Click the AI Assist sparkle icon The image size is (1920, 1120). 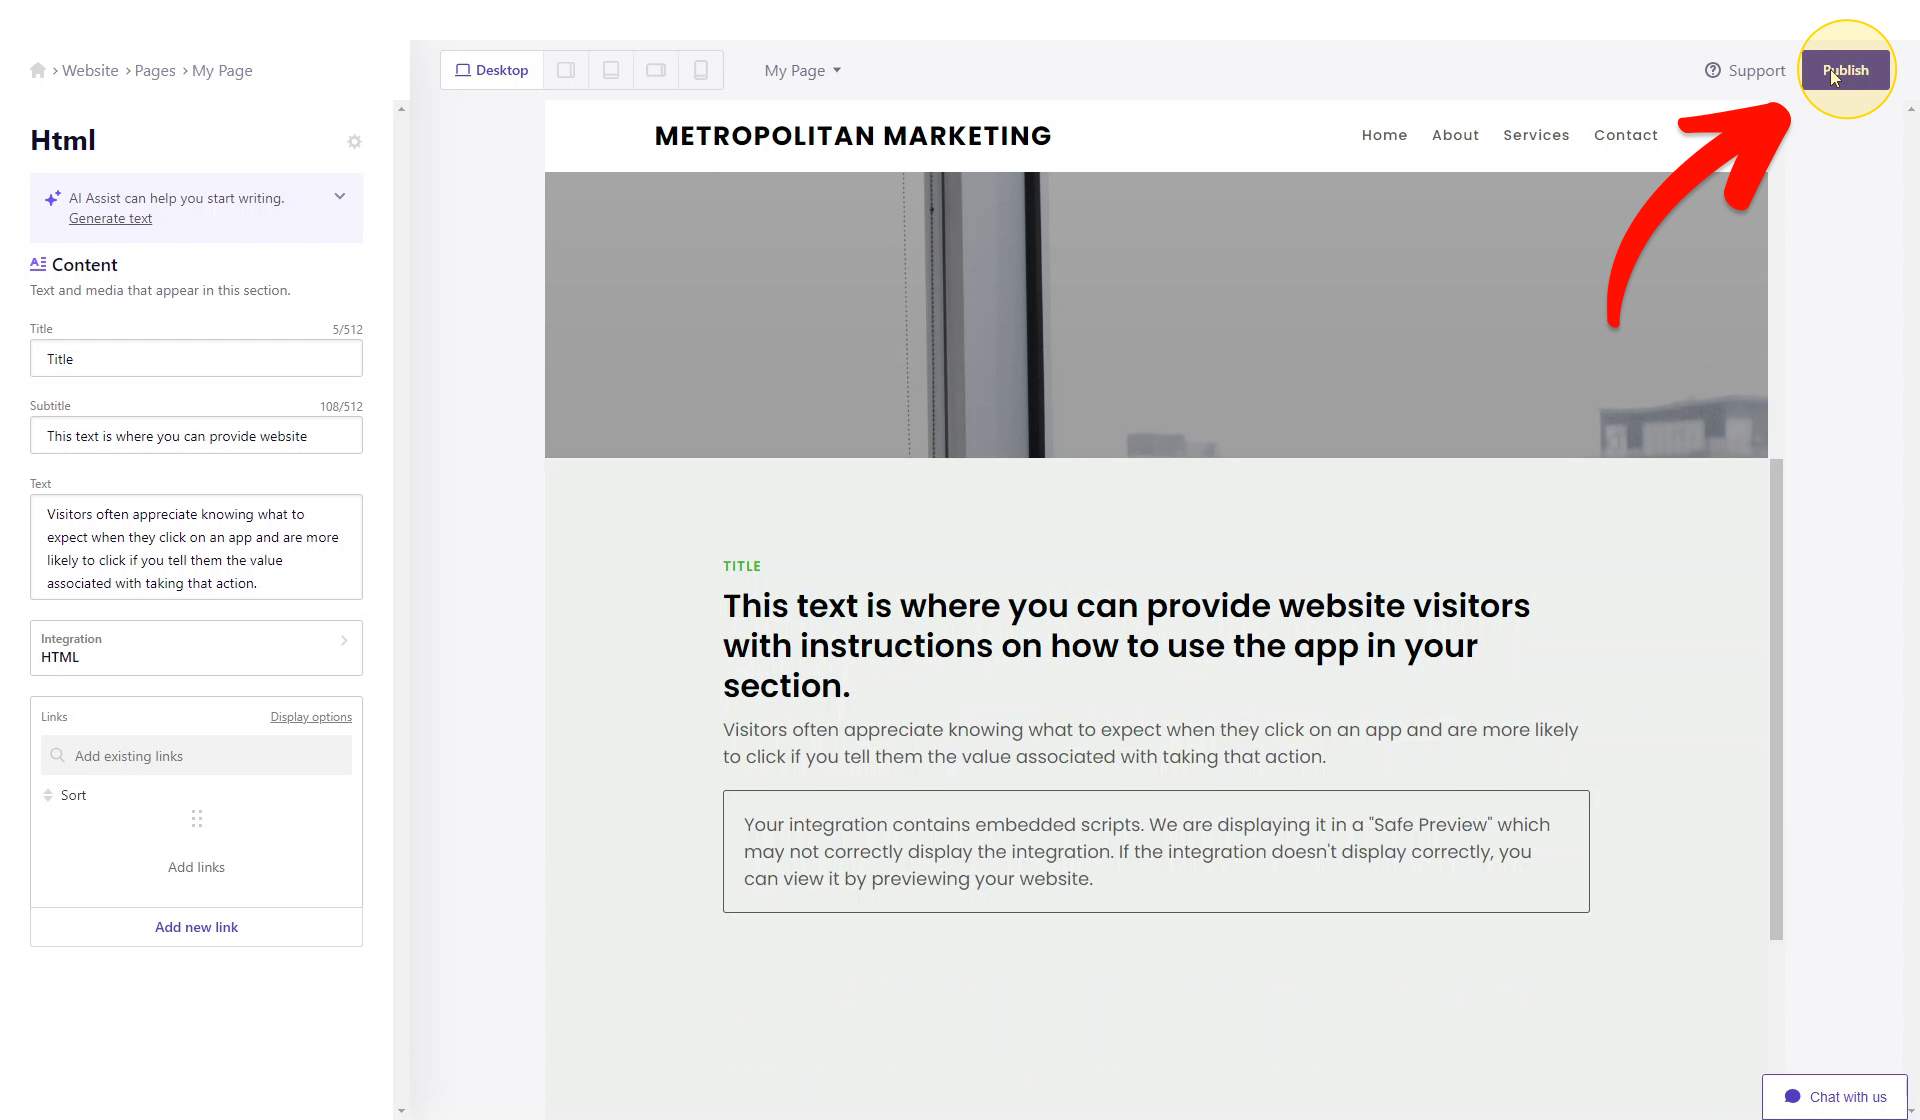pyautogui.click(x=53, y=199)
